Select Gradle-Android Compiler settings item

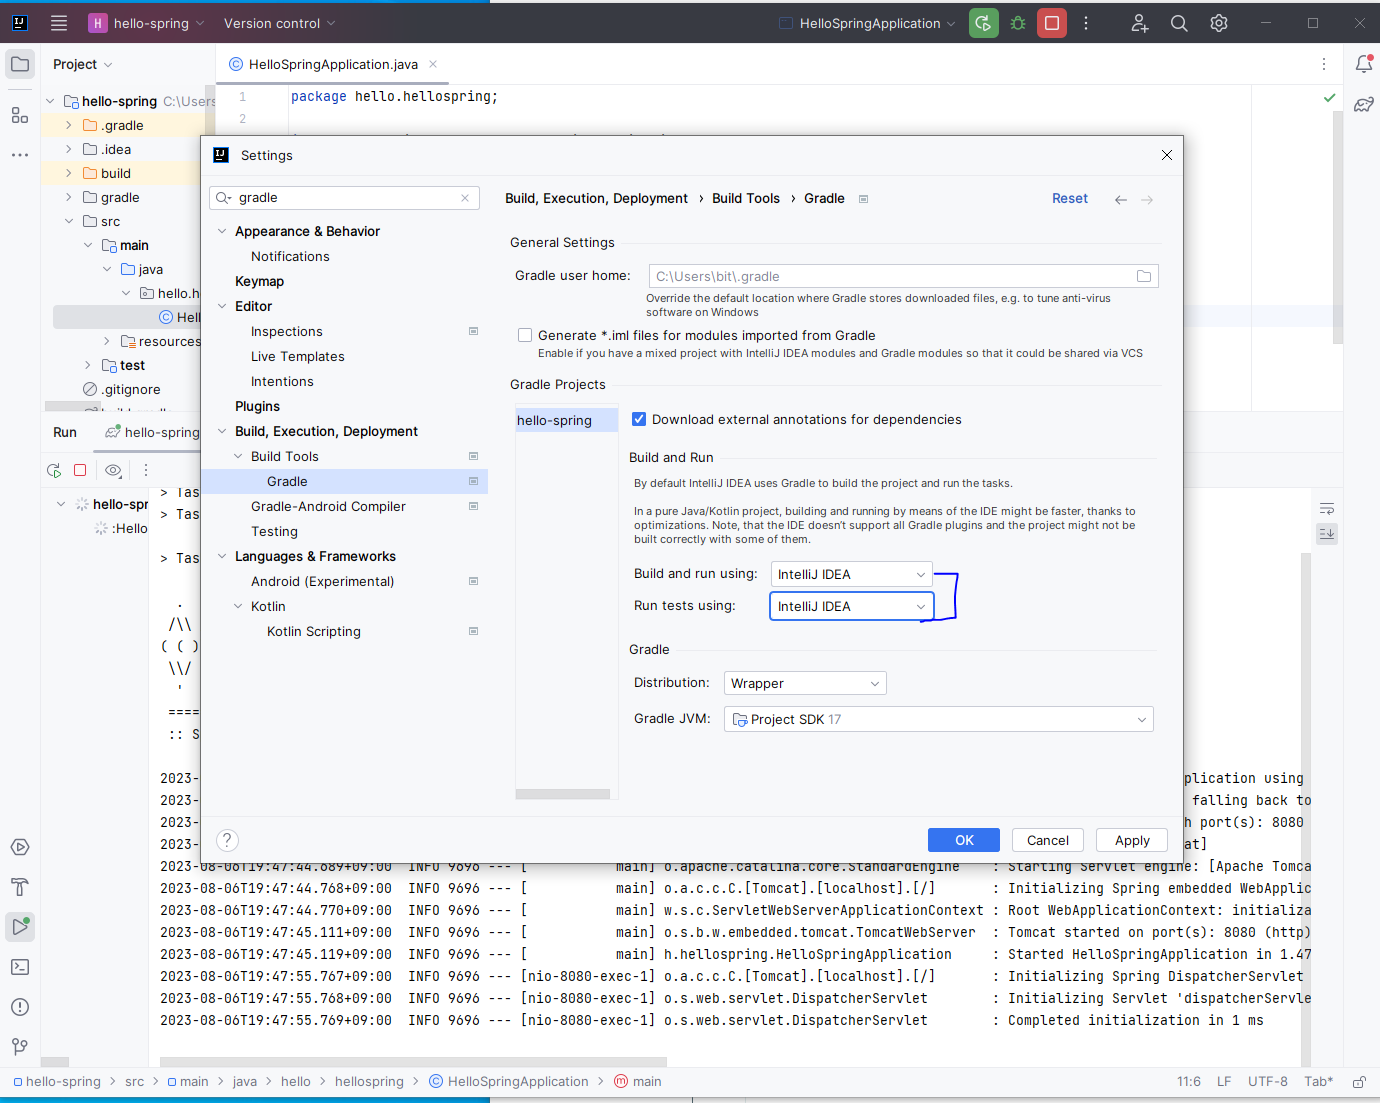(x=328, y=506)
